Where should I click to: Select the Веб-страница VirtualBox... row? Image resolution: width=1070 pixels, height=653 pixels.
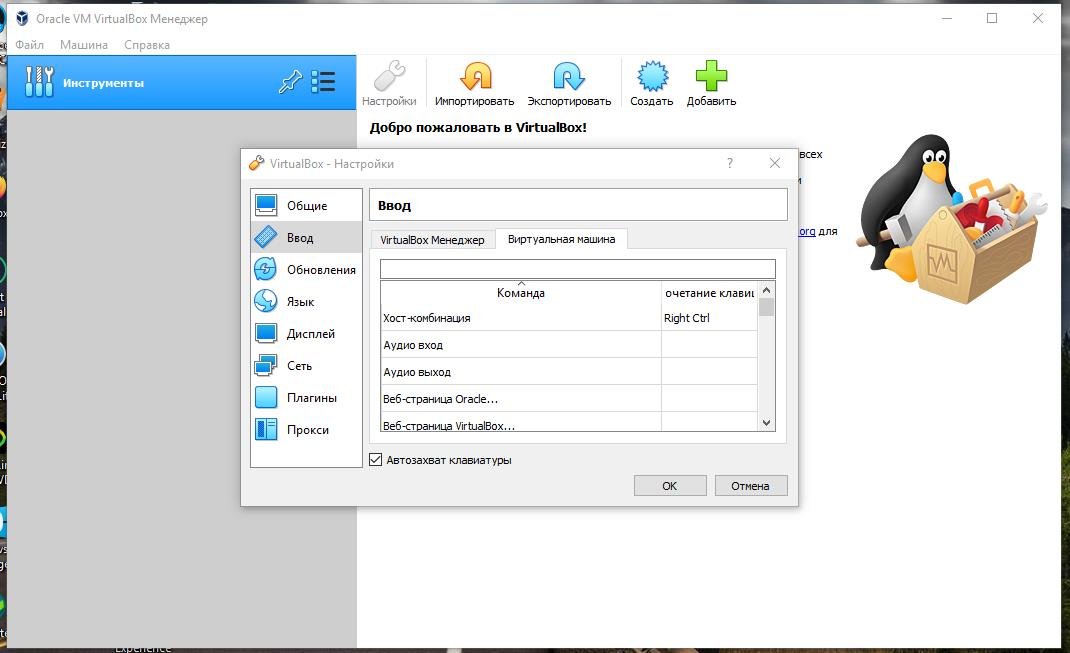pos(569,423)
